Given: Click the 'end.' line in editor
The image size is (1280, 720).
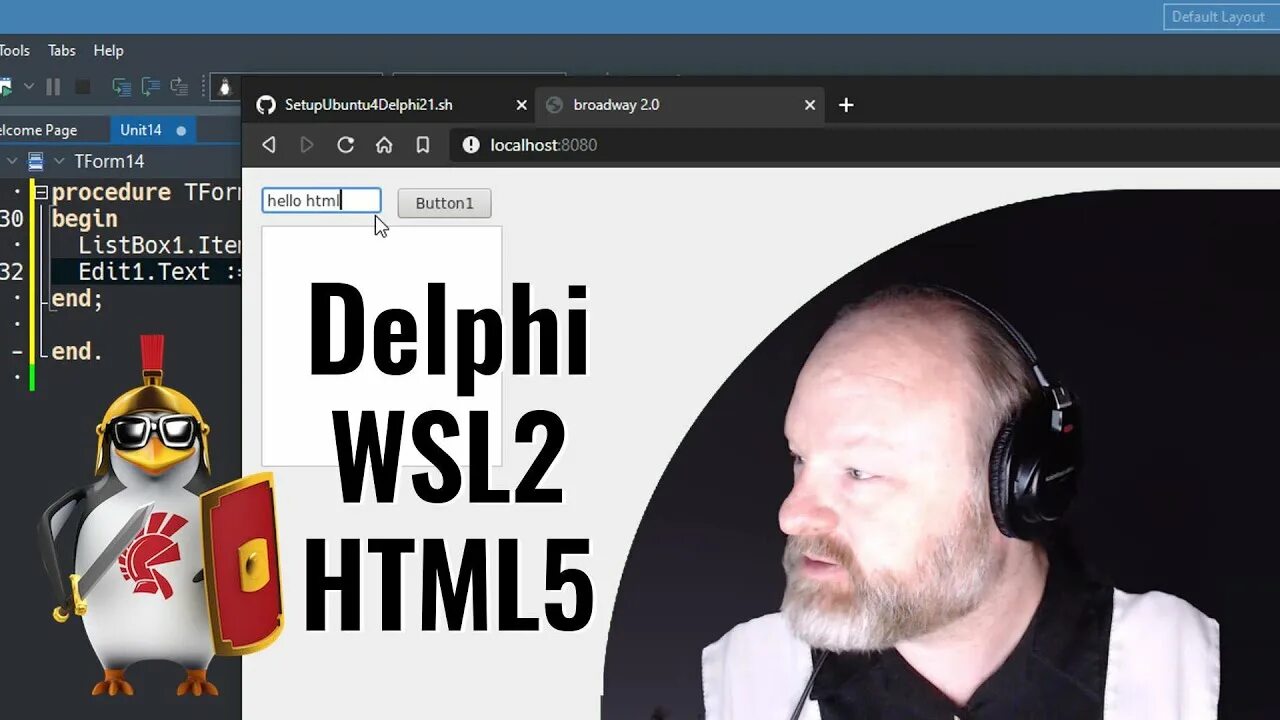Looking at the screenshot, I should (78, 351).
